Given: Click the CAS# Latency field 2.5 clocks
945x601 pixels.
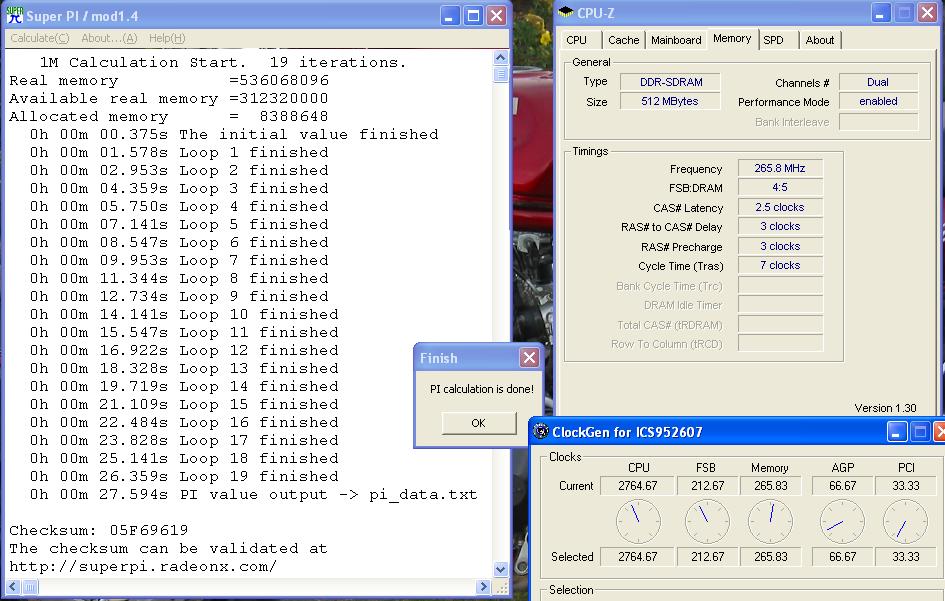Looking at the screenshot, I should pyautogui.click(x=780, y=207).
